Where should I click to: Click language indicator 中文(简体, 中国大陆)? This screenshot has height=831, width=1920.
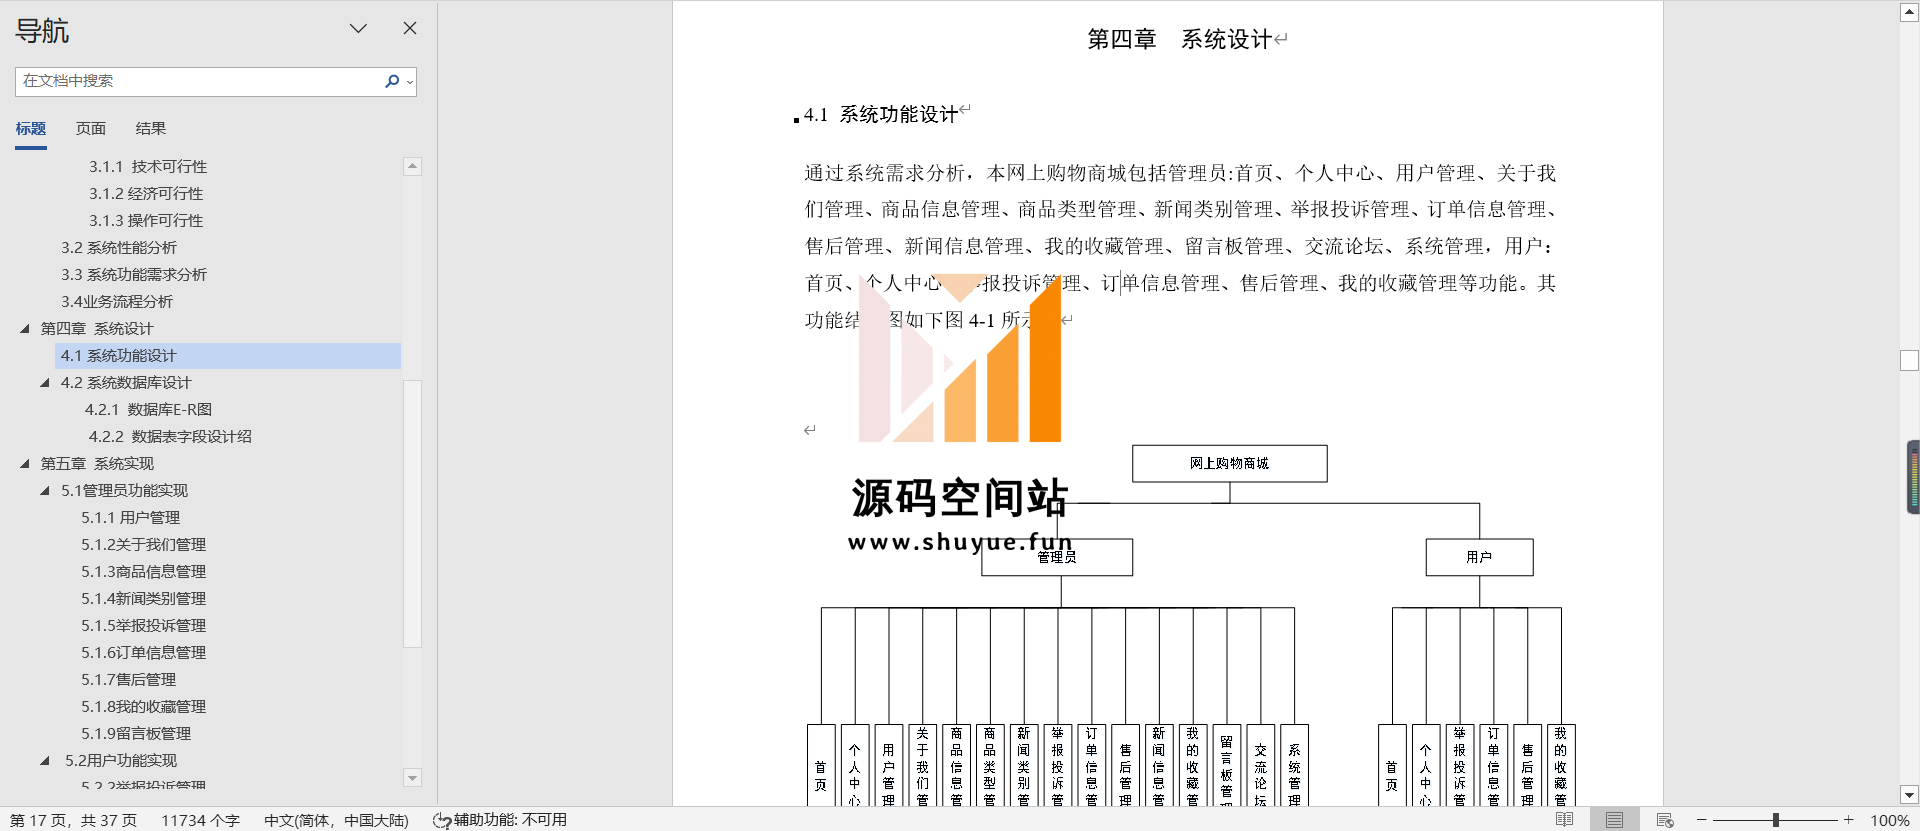[x=336, y=820]
